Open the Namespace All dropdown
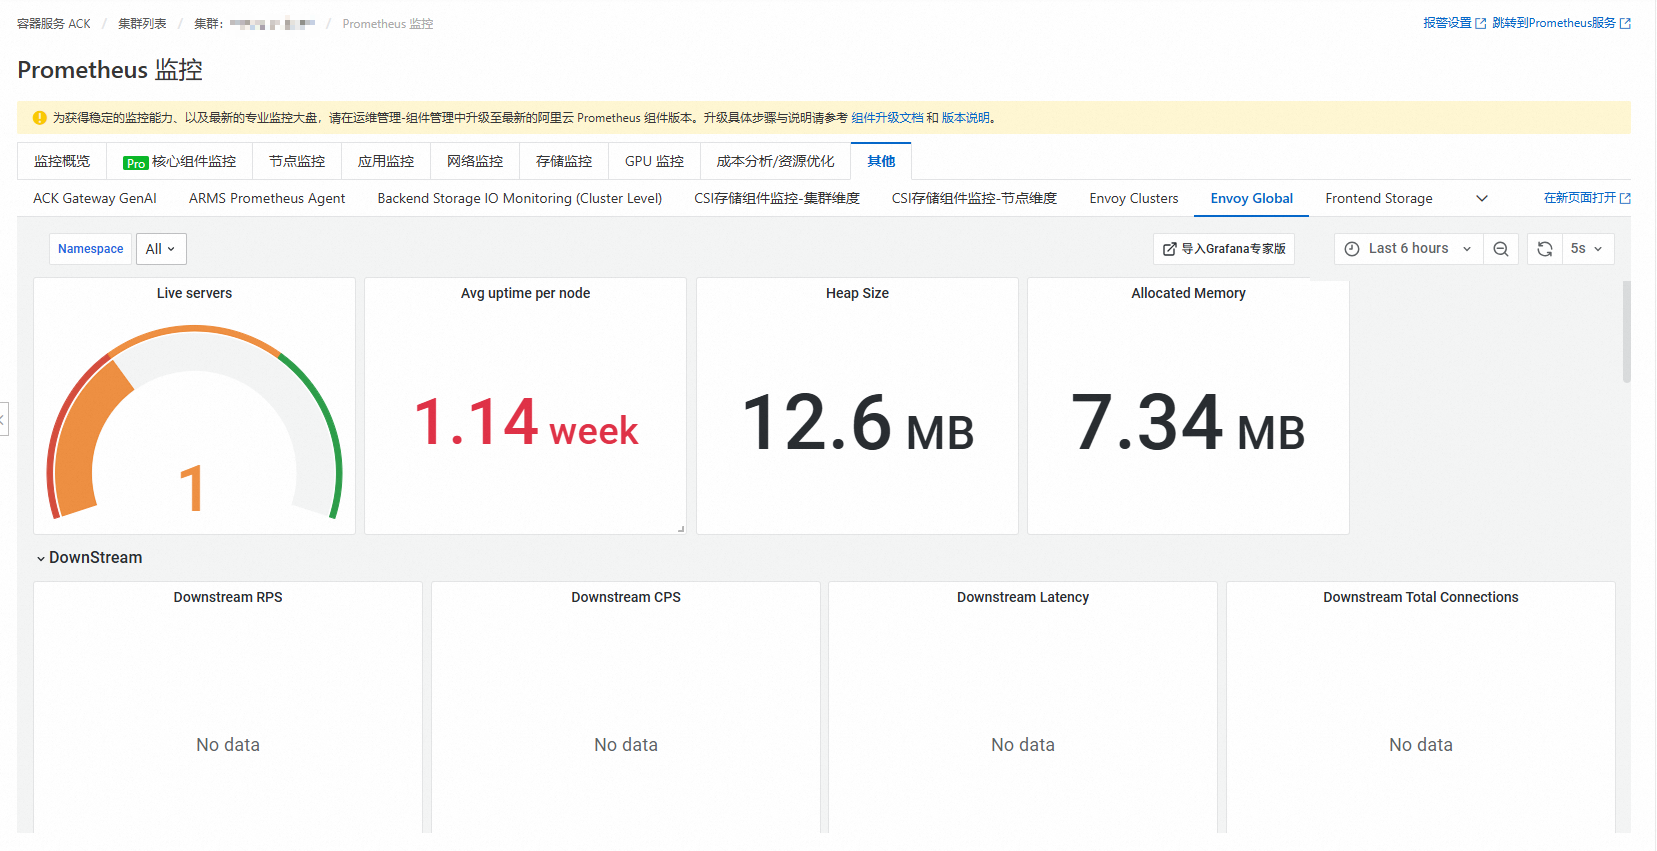Image resolution: width=1657 pixels, height=851 pixels. coord(161,249)
